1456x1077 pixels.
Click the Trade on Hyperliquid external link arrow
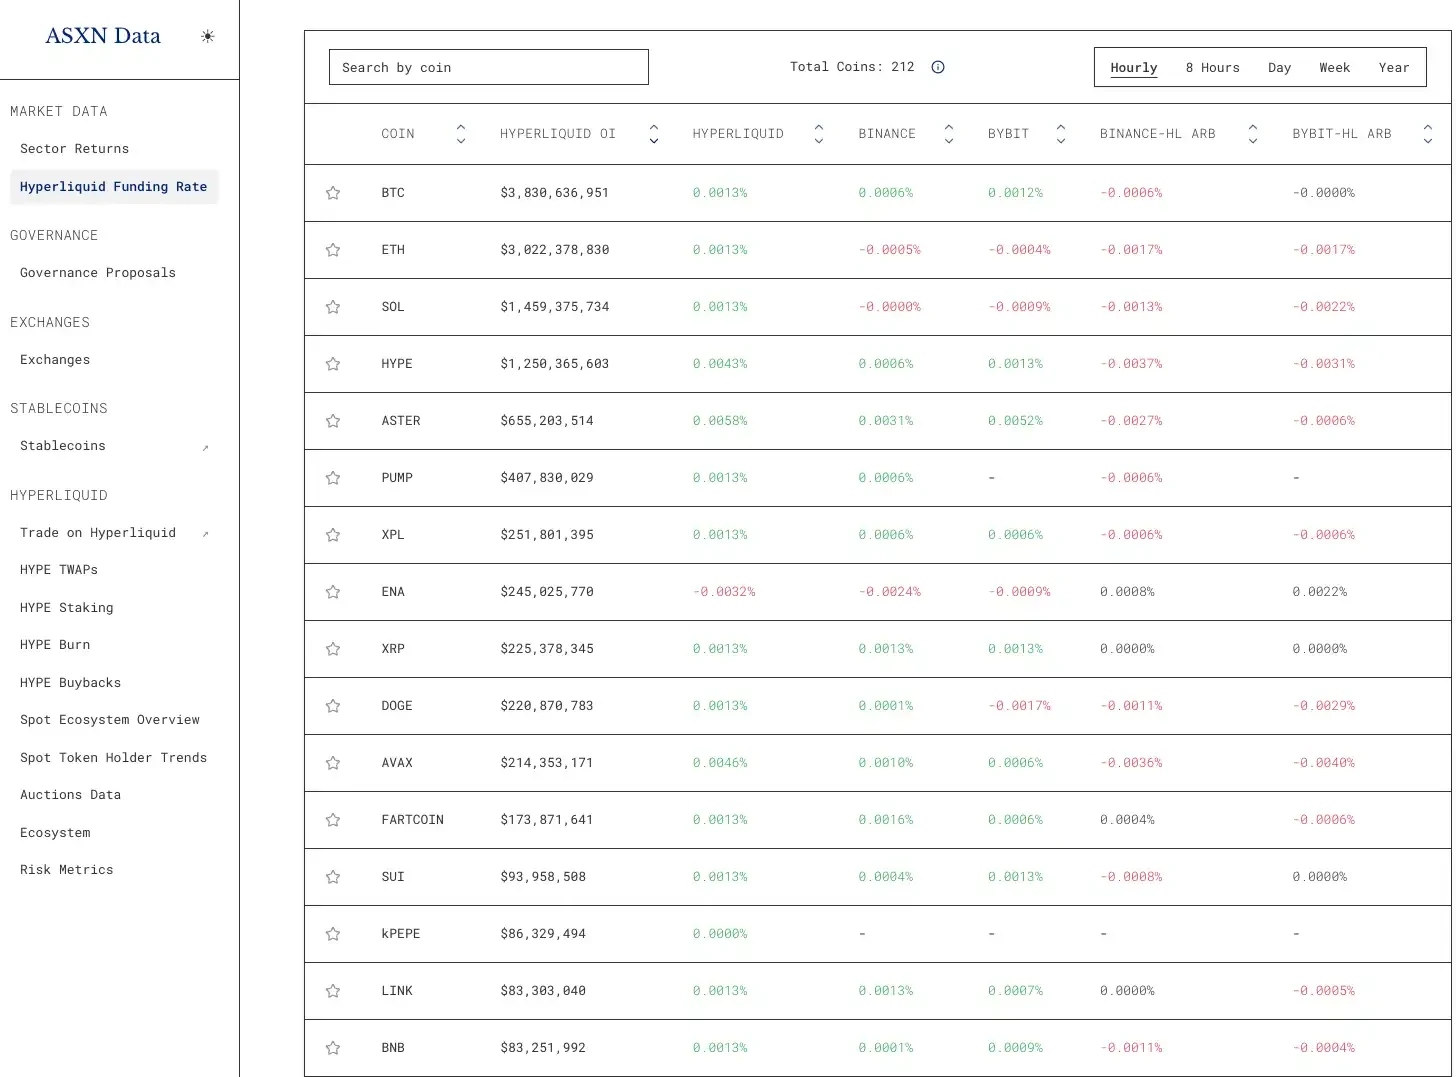click(206, 533)
